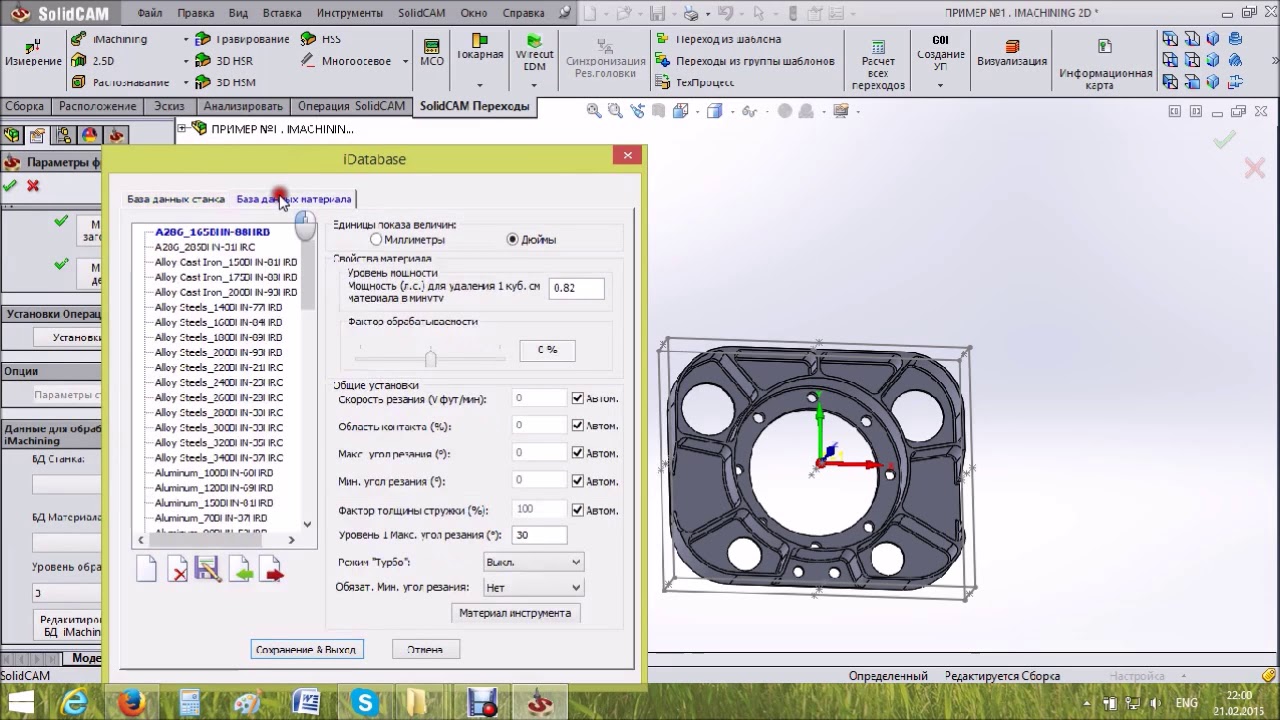
Task: Toggle Автом. checkbox for Область контакта
Action: (x=577, y=426)
